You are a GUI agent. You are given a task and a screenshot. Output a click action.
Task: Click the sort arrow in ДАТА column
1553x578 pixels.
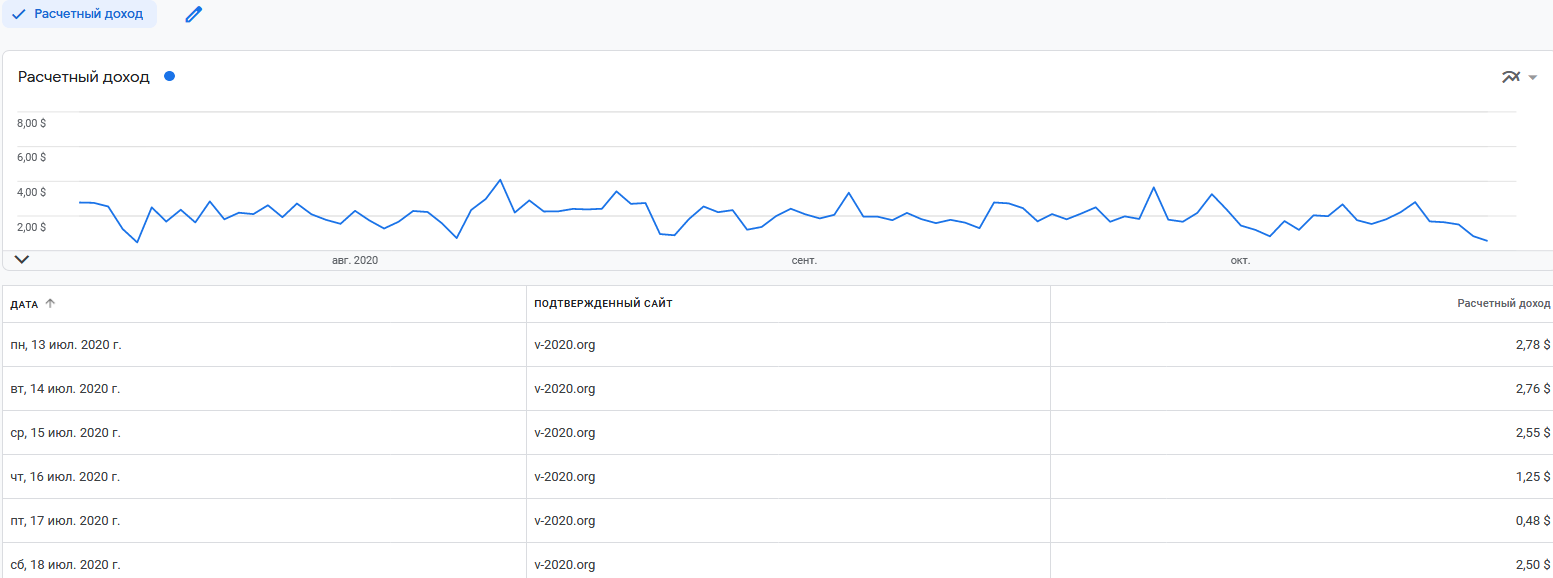pyautogui.click(x=50, y=303)
